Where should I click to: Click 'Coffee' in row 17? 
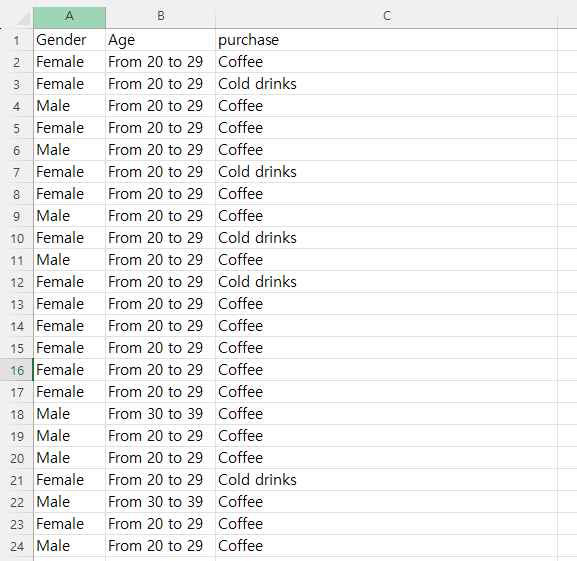[240, 392]
